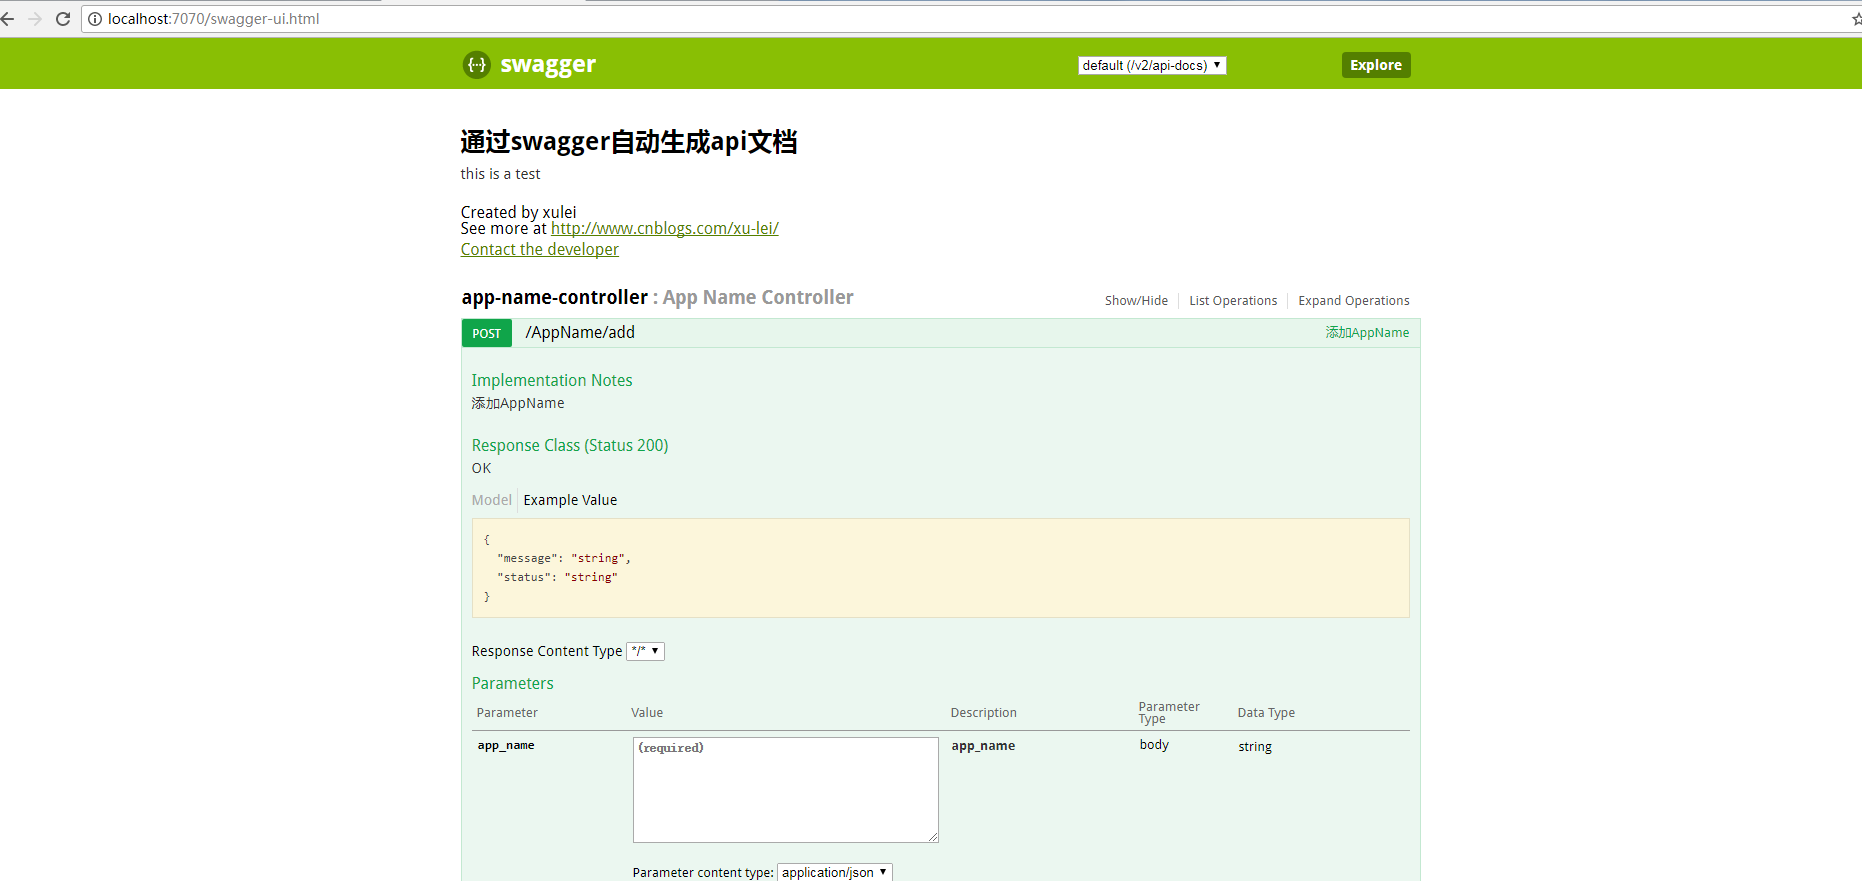1862x881 pixels.
Task: Click the 添加AppName summary link
Action: (1367, 332)
